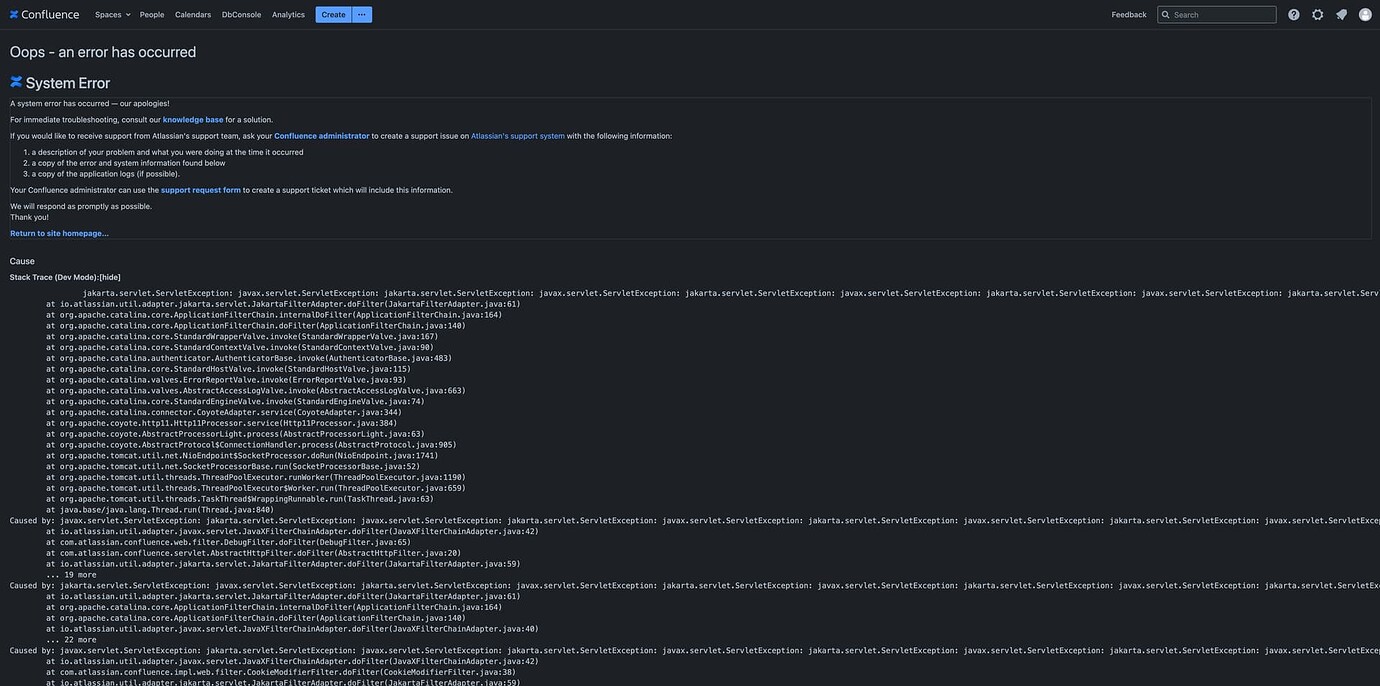Return to site homepage

59,230
